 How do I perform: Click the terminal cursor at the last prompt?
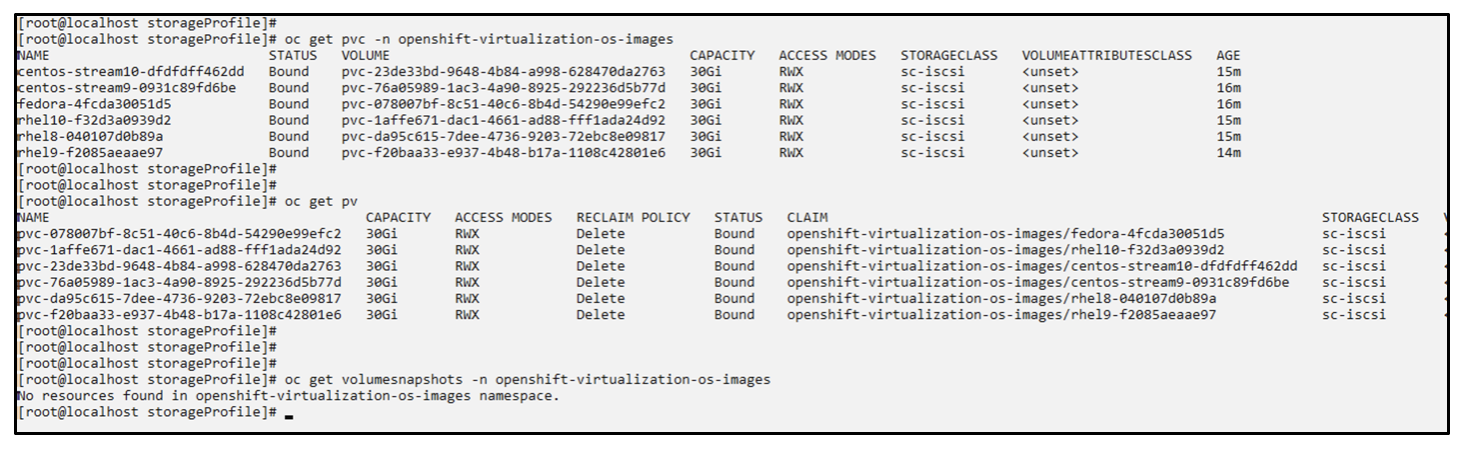(x=289, y=417)
